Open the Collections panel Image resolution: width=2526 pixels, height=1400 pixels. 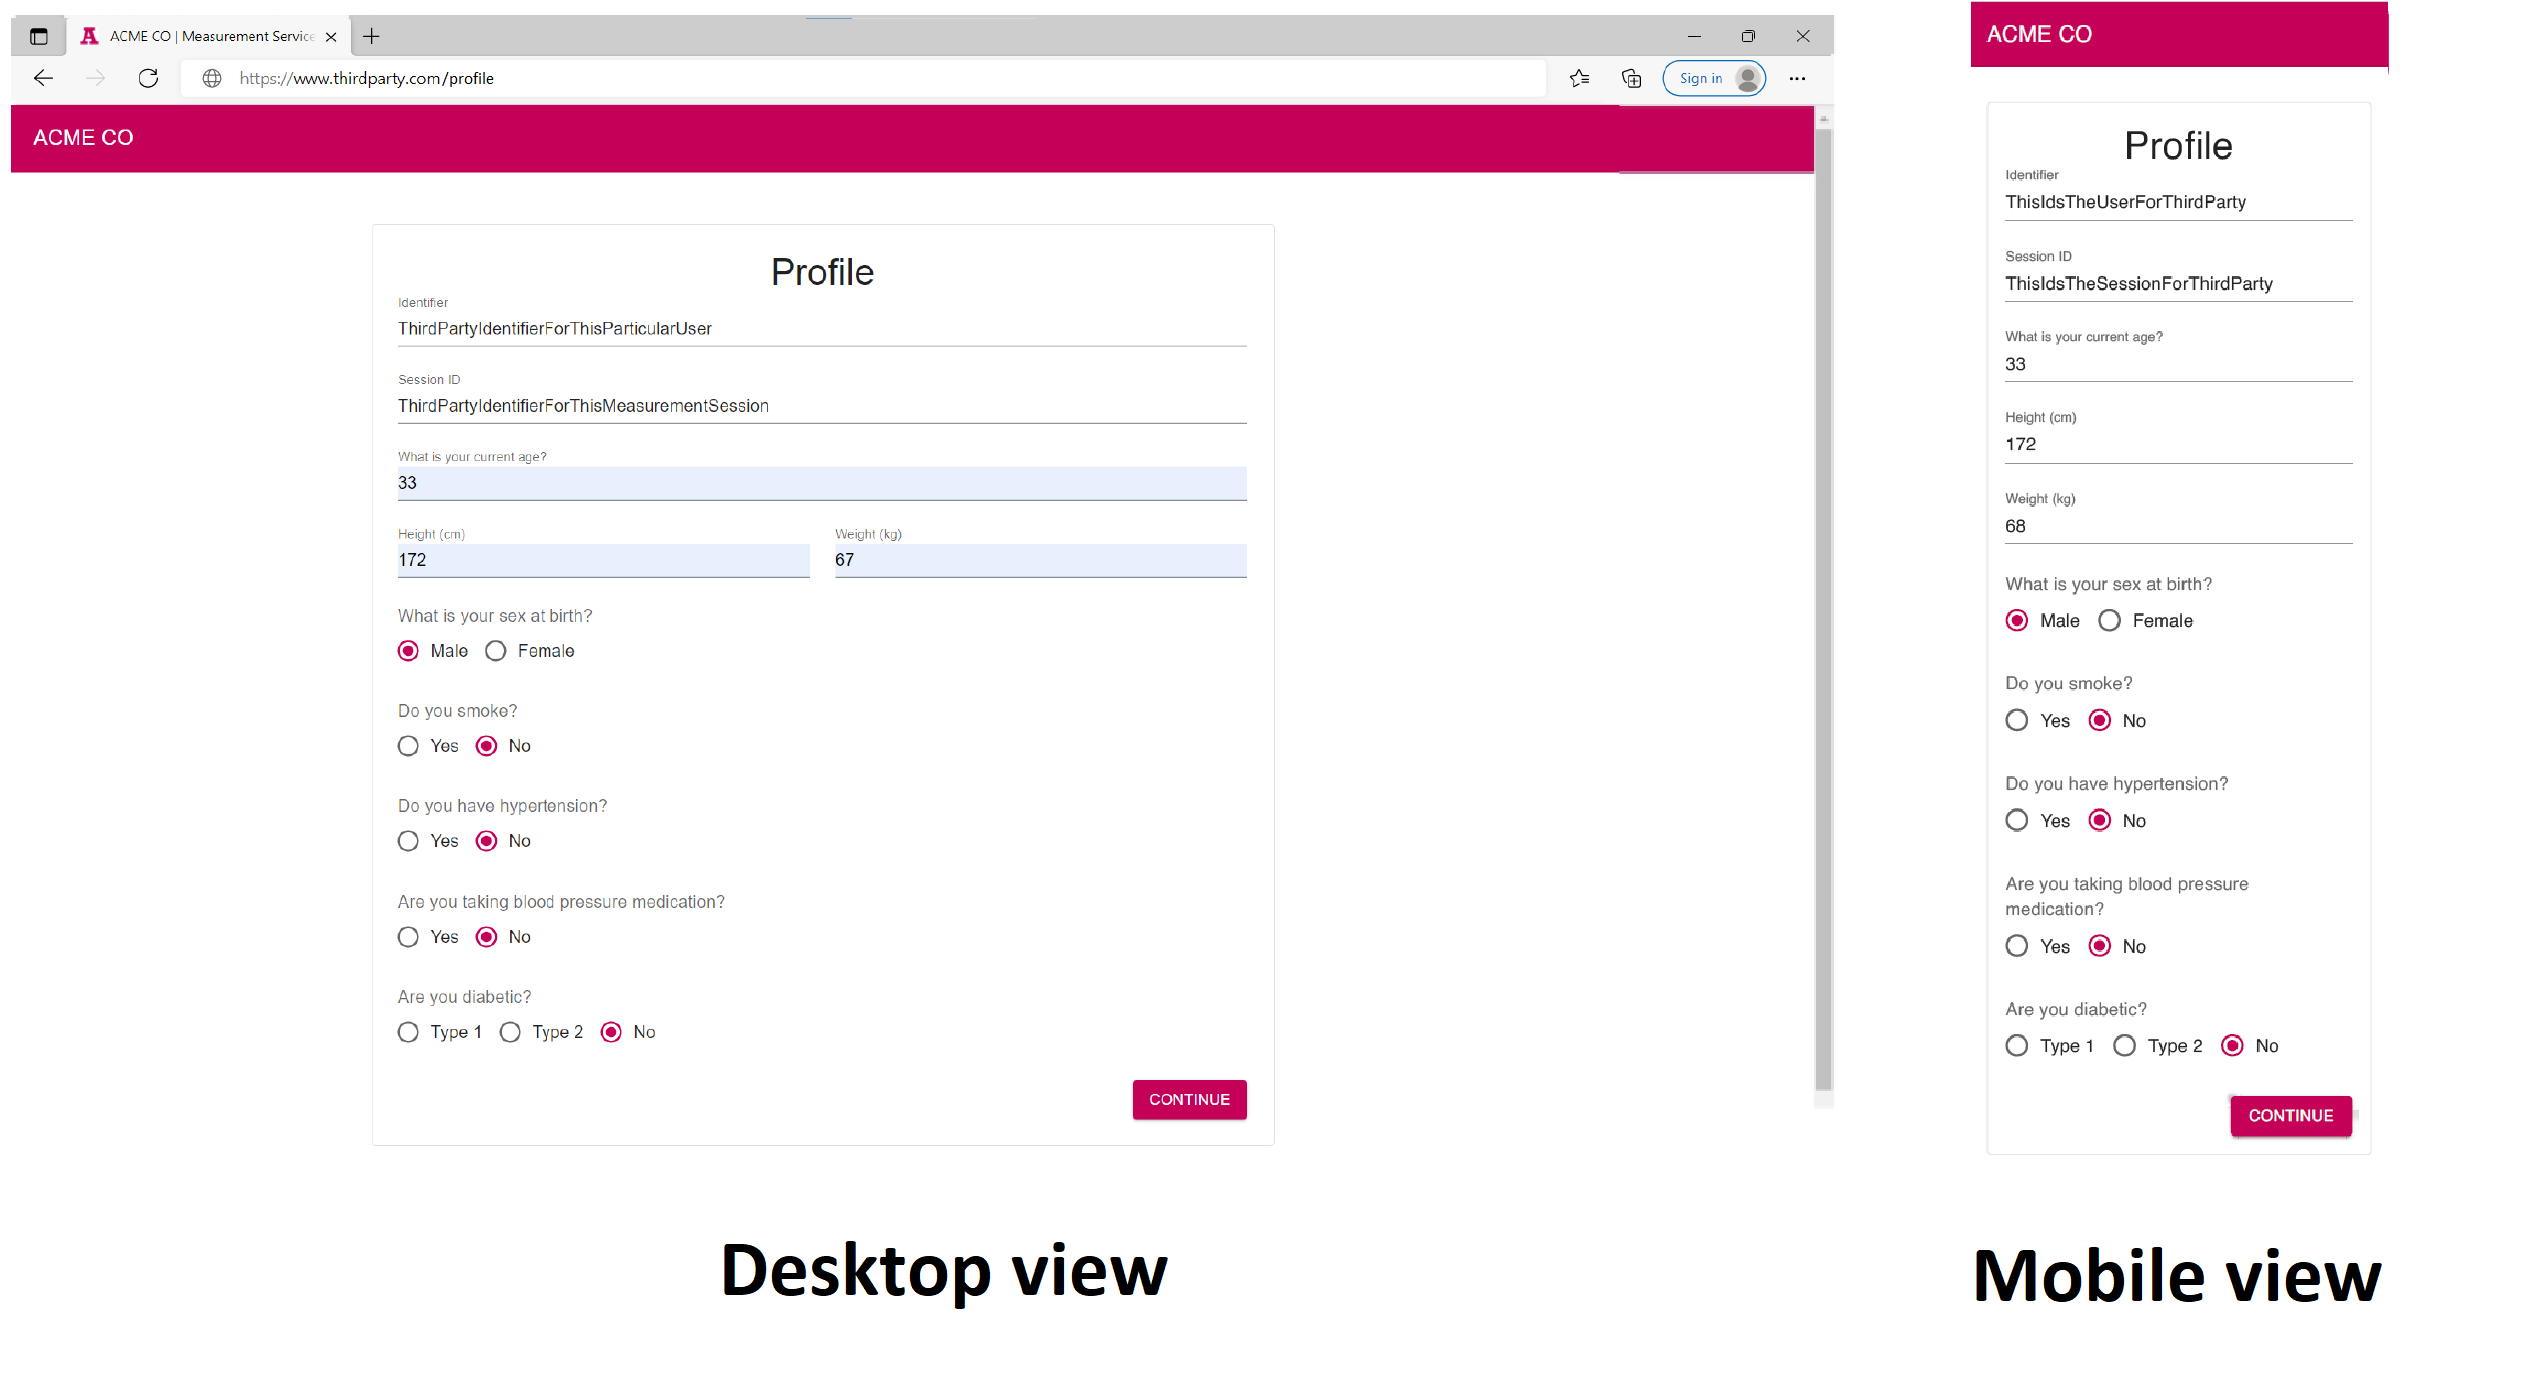click(1631, 78)
